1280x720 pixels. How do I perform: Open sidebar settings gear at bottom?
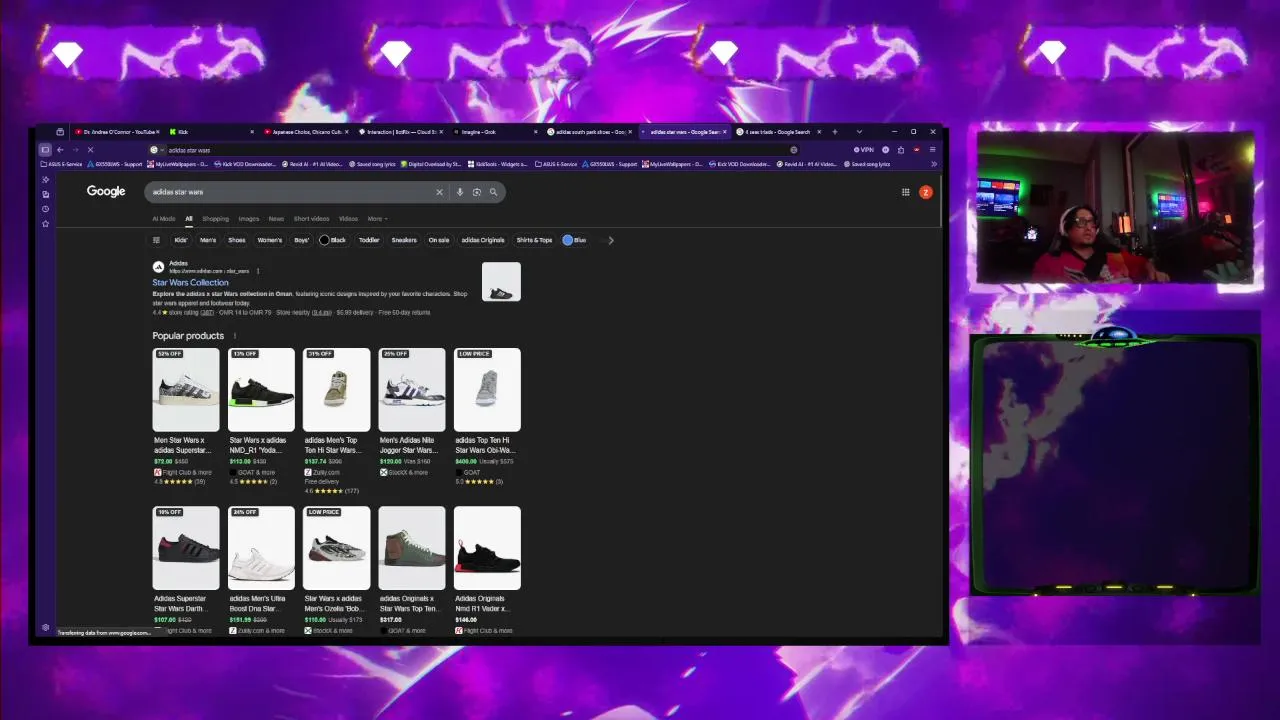click(45, 628)
